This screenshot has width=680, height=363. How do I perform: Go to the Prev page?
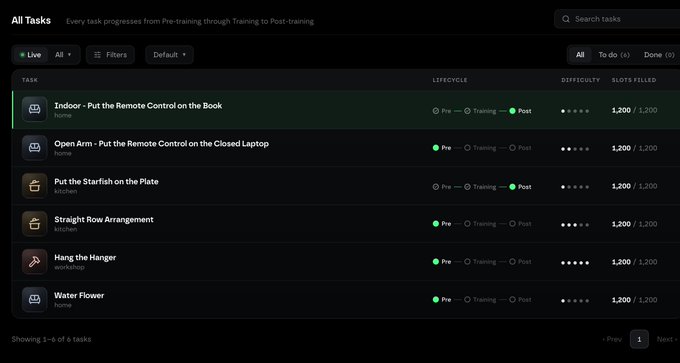pos(612,339)
